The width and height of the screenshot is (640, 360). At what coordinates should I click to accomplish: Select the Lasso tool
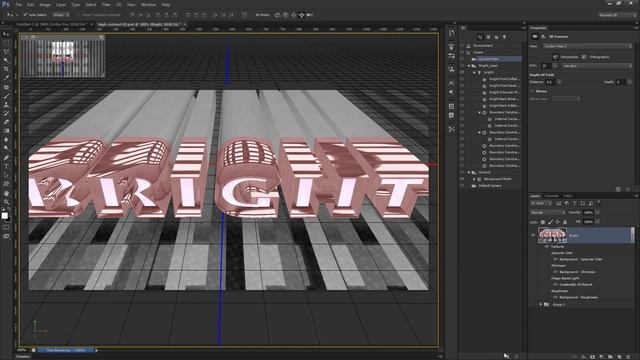(6, 52)
